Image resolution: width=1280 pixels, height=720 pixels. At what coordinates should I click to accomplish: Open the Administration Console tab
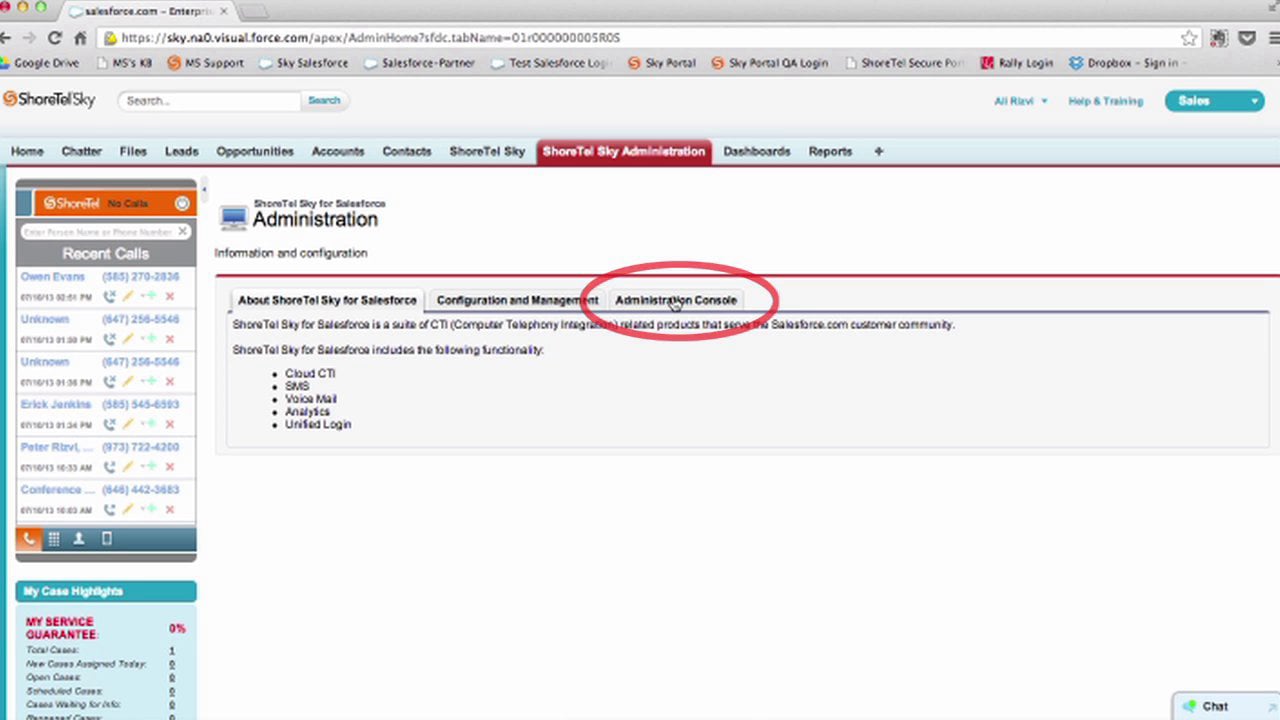tap(676, 300)
